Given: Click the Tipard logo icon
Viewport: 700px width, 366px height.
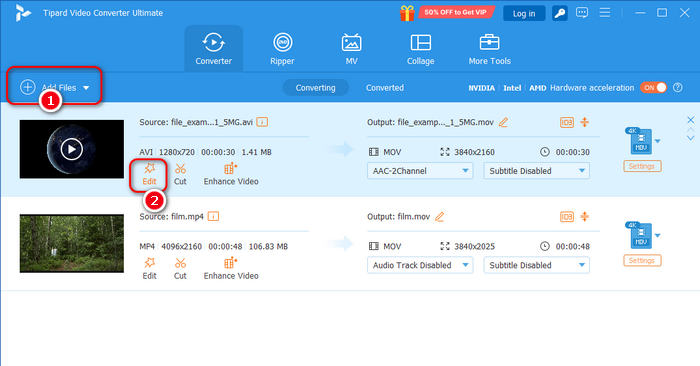Looking at the screenshot, I should [23, 13].
